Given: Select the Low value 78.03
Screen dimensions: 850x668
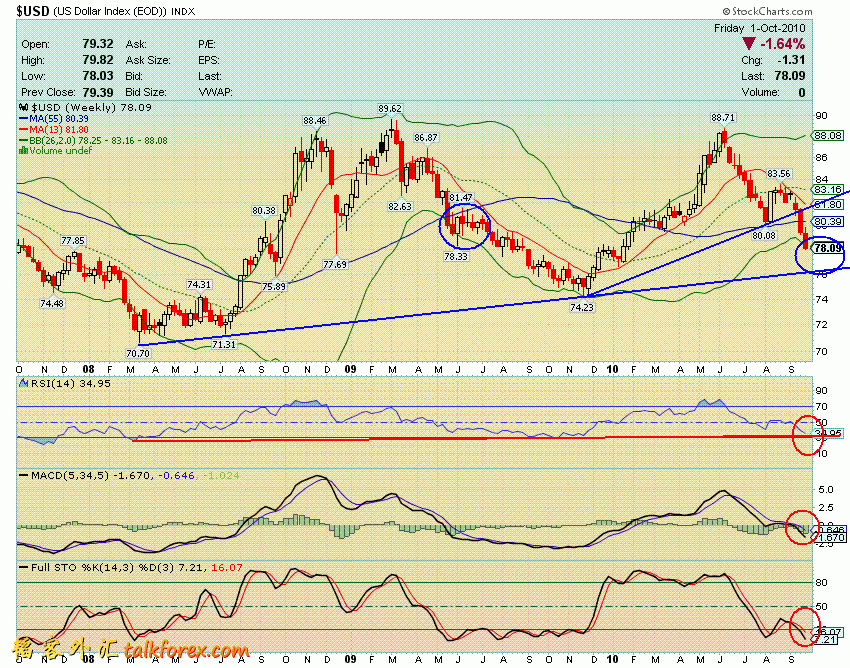Looking at the screenshot, I should point(98,76).
